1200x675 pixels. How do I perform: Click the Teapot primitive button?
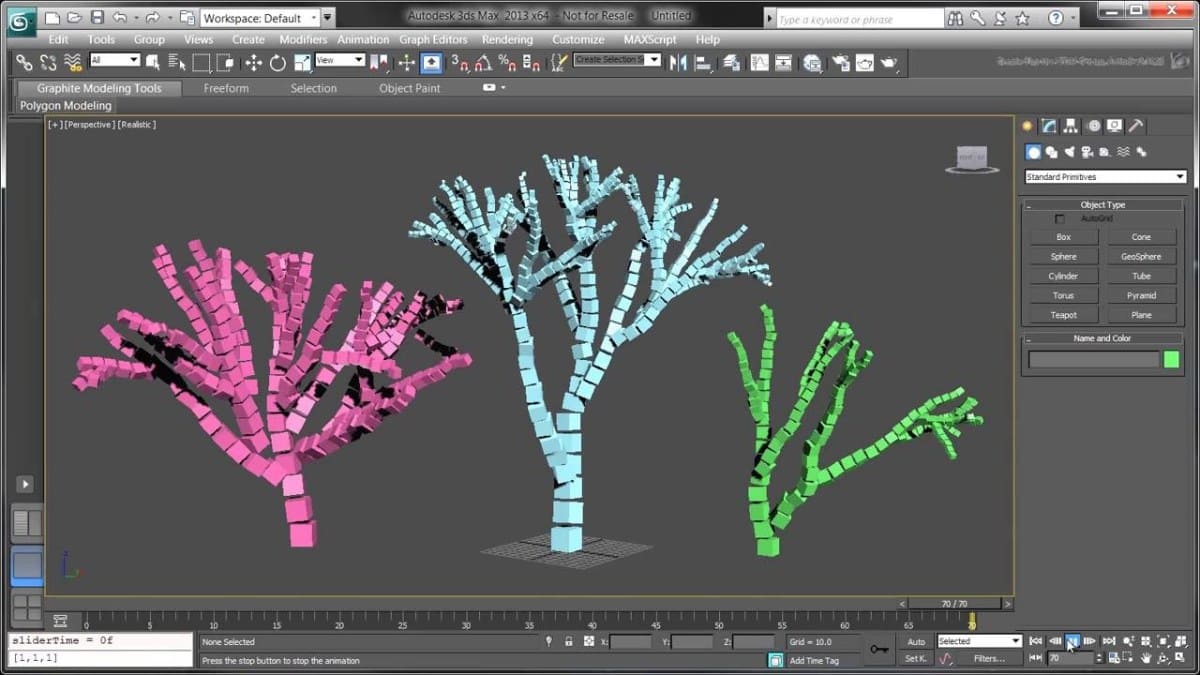(x=1062, y=314)
